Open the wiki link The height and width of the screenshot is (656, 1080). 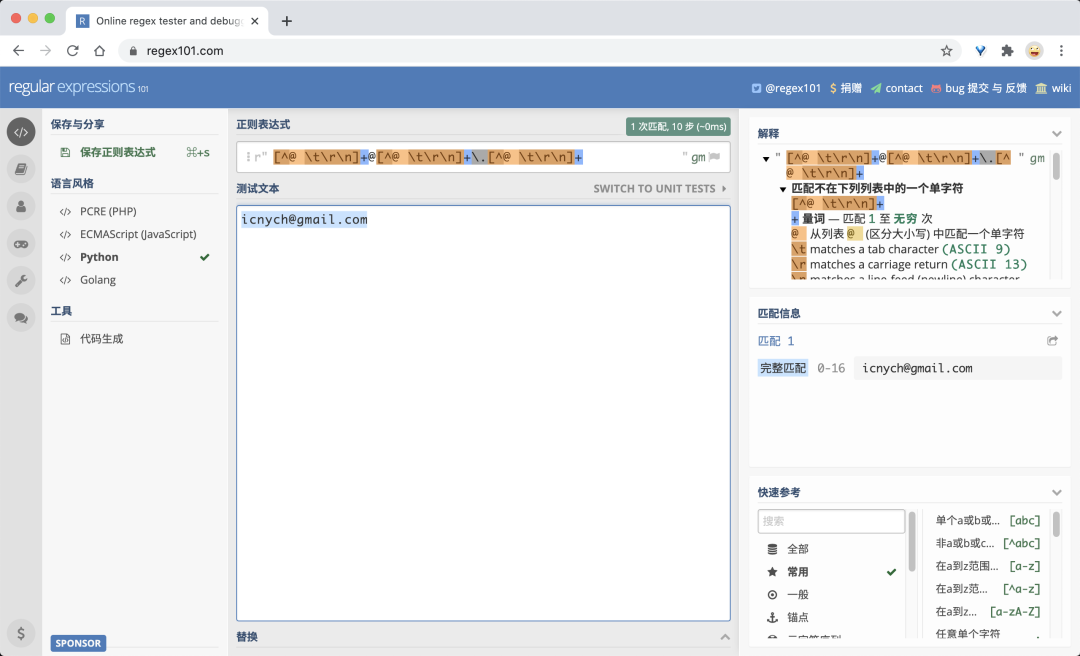click(x=1053, y=88)
